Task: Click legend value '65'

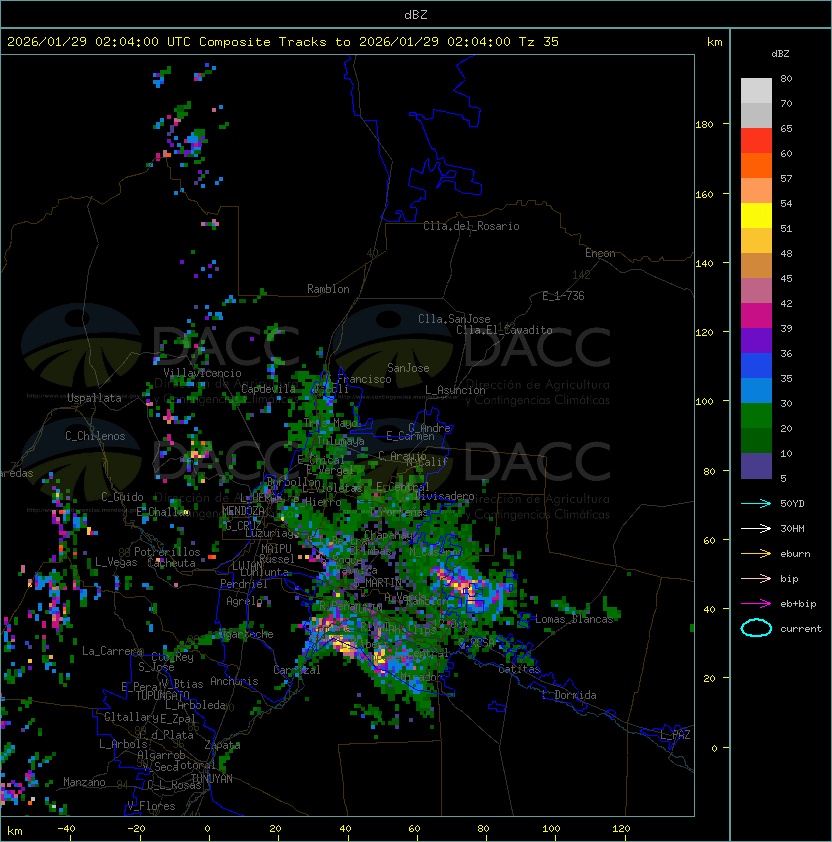Action: coord(786,128)
